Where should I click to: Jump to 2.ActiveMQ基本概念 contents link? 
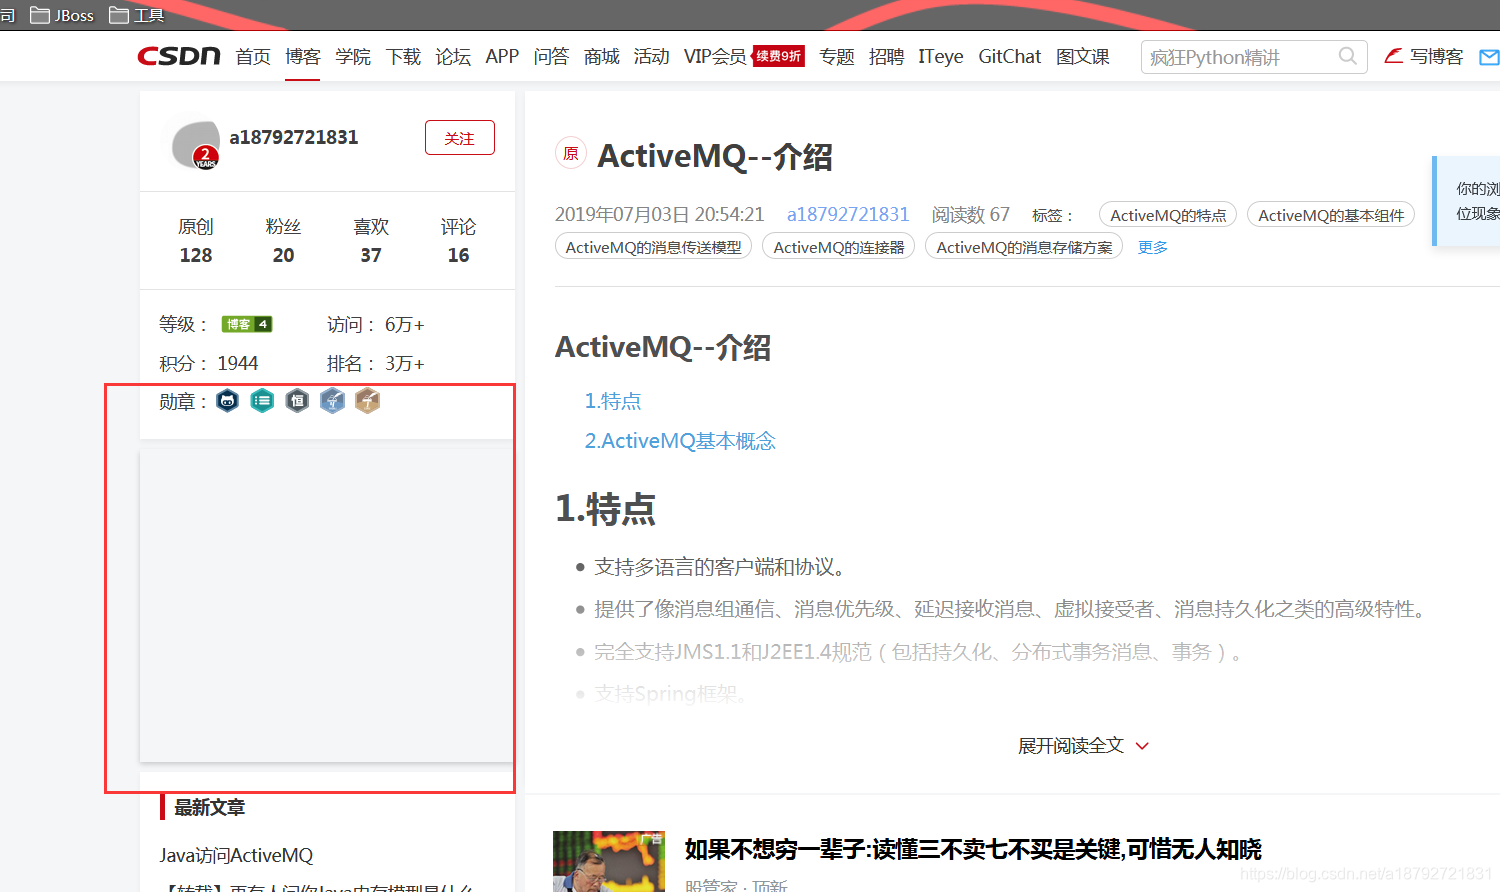[680, 441]
